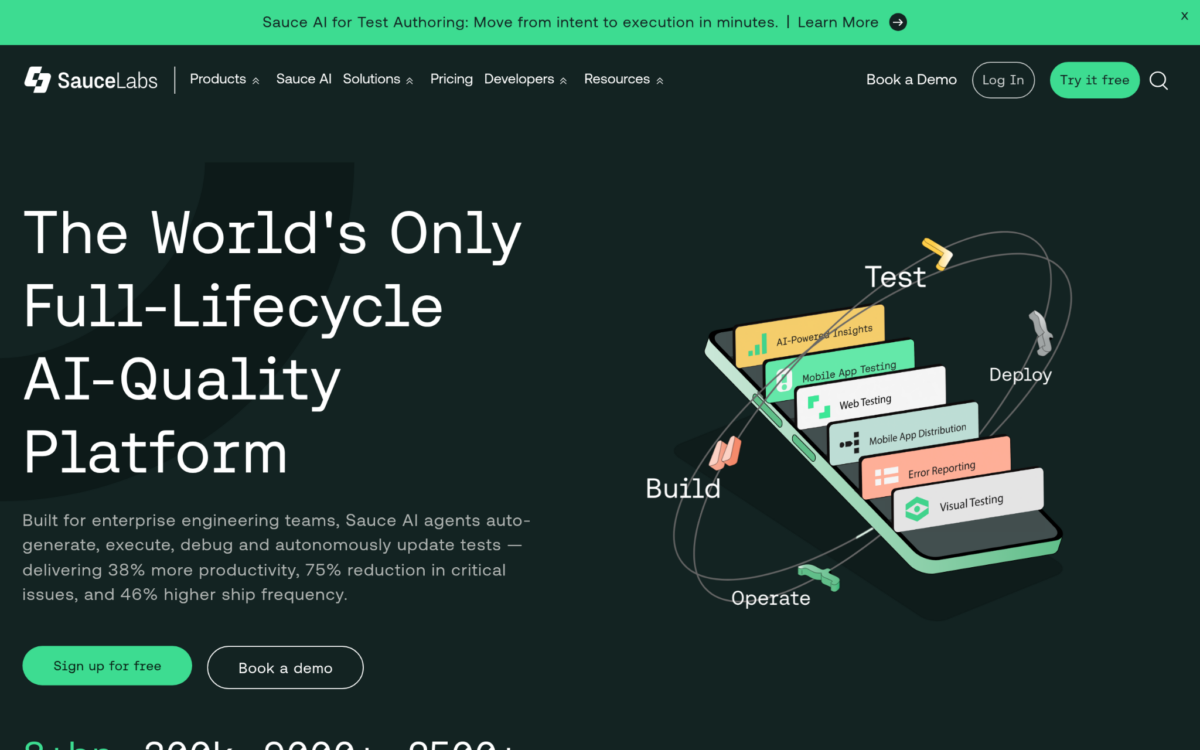Click the arrow circle beside Learn More

pyautogui.click(x=898, y=22)
